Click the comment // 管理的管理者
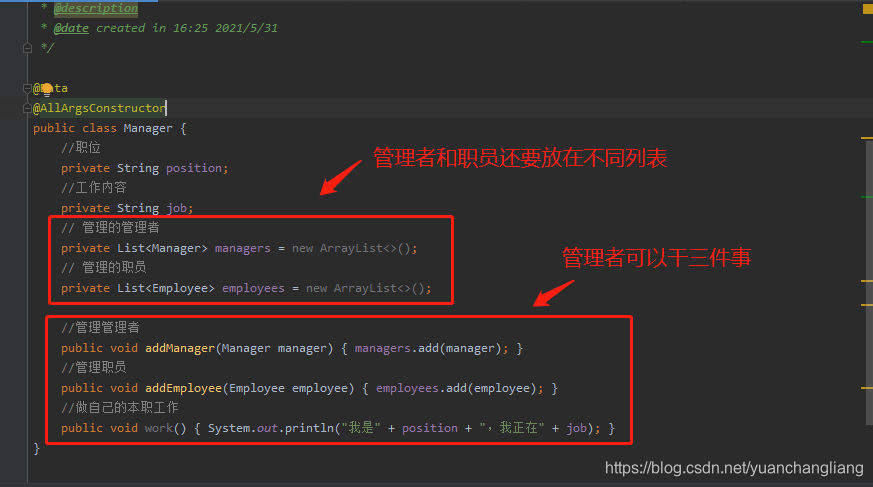The width and height of the screenshot is (873, 487). (110, 228)
